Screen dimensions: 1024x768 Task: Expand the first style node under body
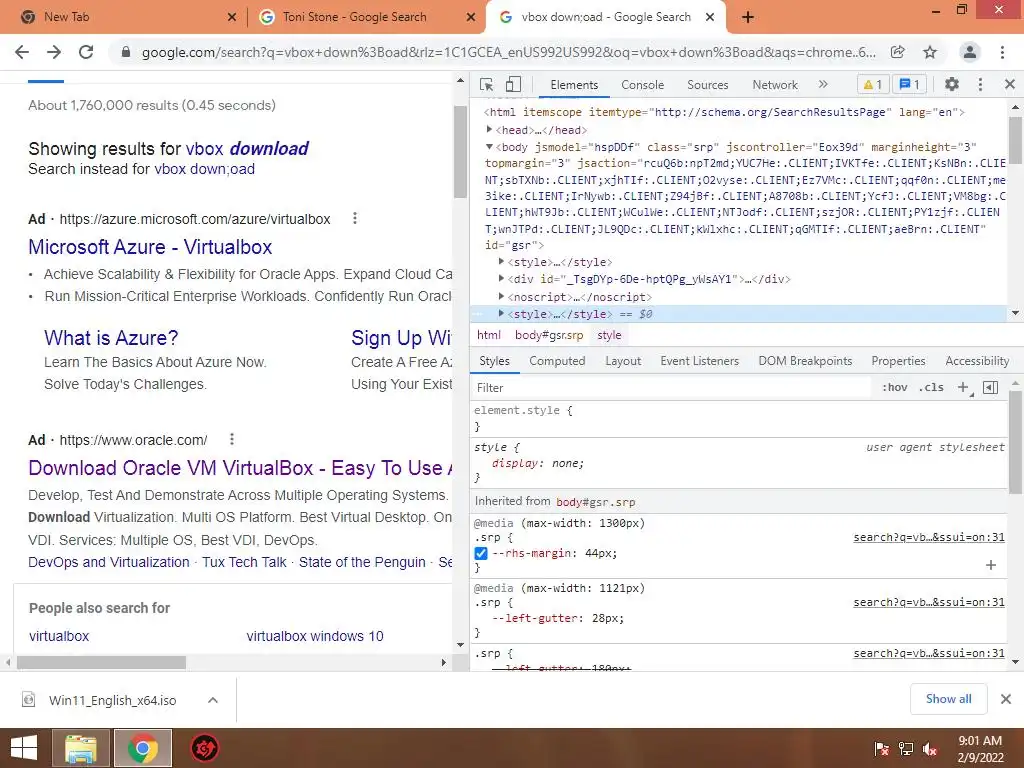pyautogui.click(x=501, y=262)
